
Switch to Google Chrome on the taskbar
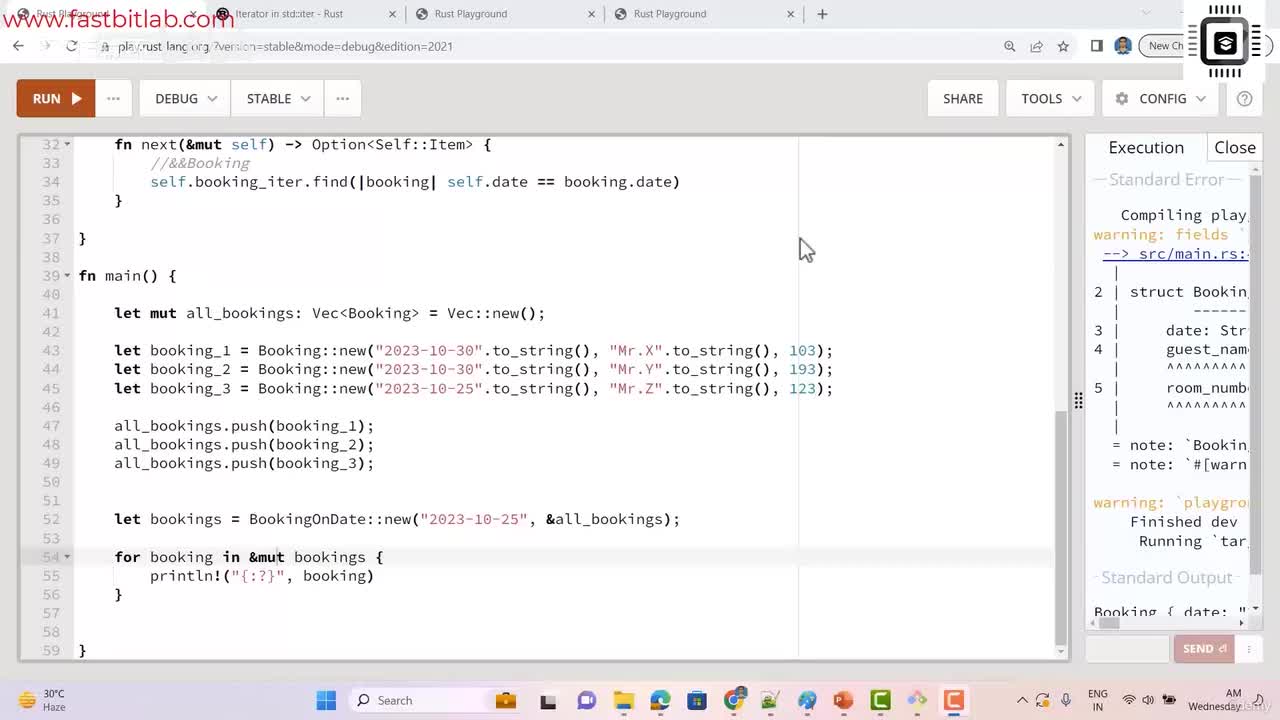(734, 700)
